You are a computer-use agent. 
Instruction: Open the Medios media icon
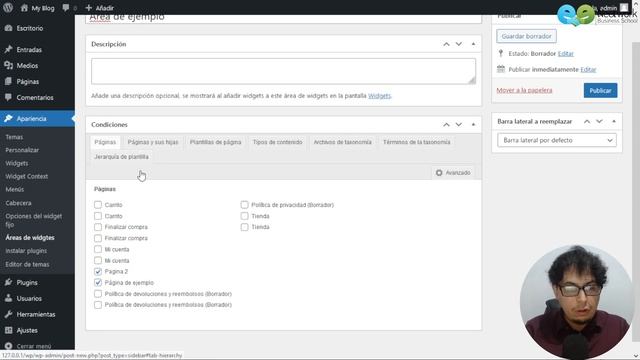pyautogui.click(x=8, y=65)
